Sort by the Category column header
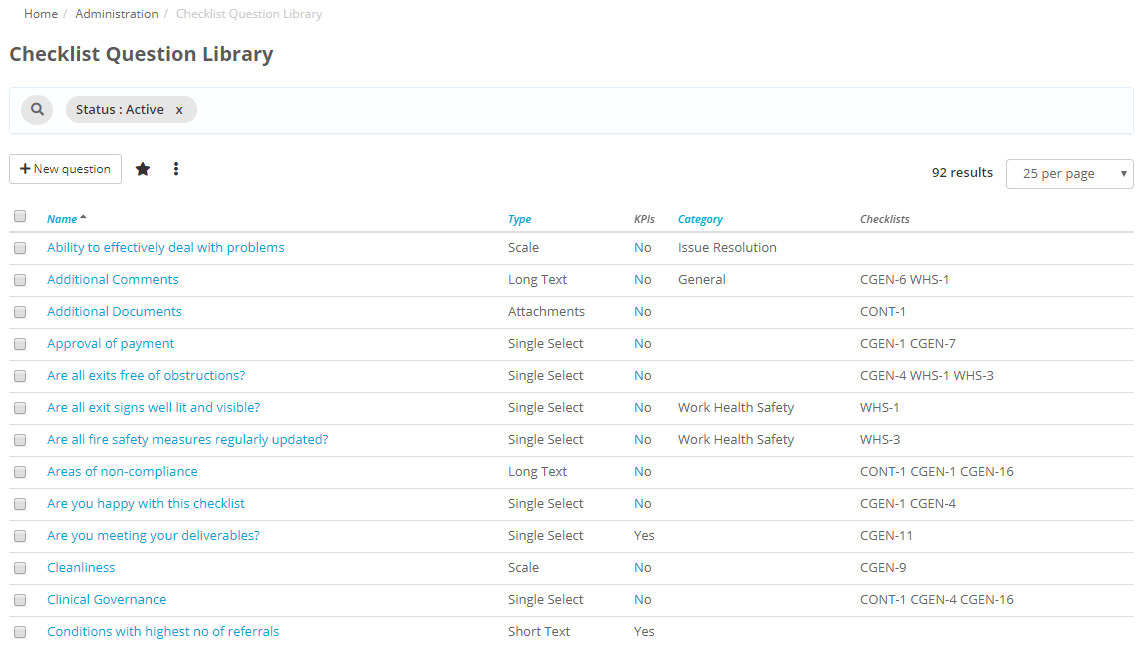This screenshot has width=1140, height=647. [699, 218]
